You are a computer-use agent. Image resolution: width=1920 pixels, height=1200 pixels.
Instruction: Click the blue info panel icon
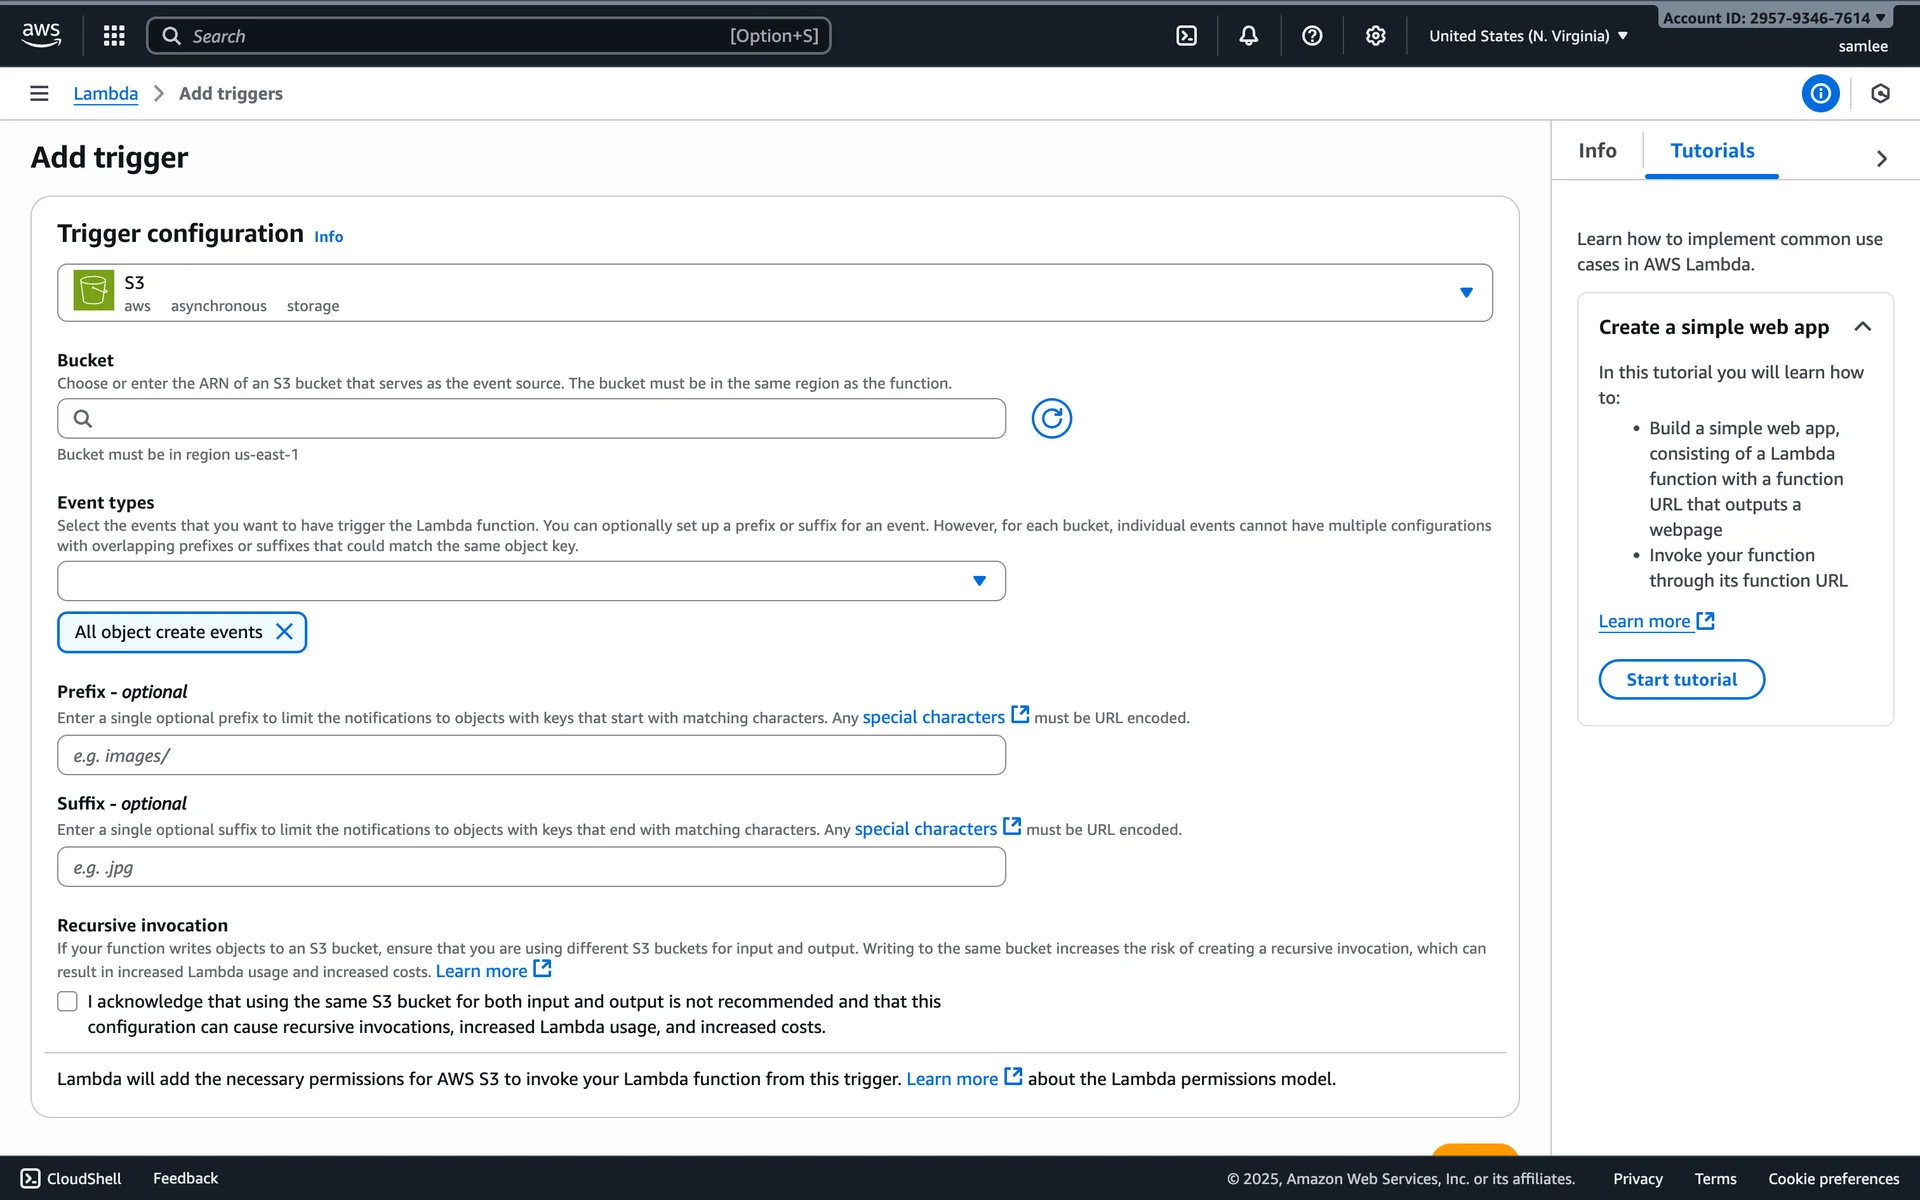[x=1820, y=93]
